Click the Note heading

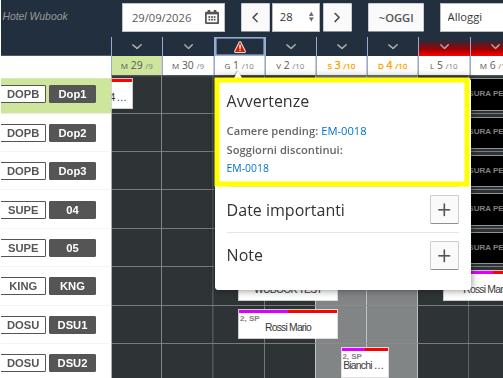tap(245, 255)
